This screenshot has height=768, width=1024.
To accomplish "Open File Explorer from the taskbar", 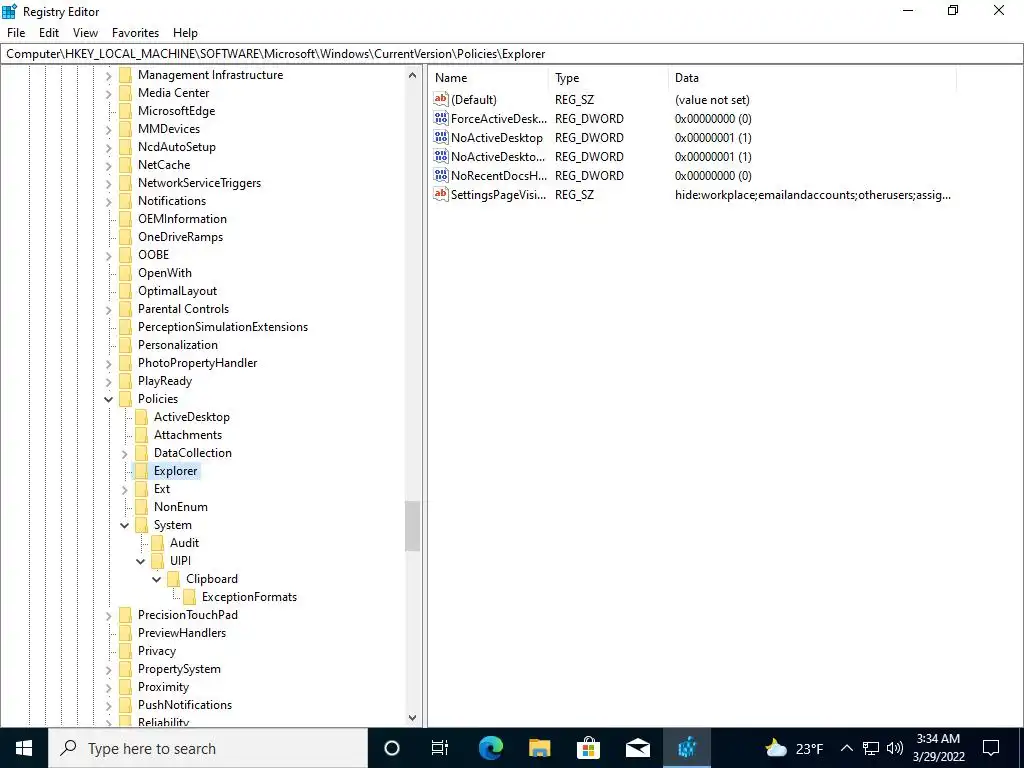I will click(539, 748).
